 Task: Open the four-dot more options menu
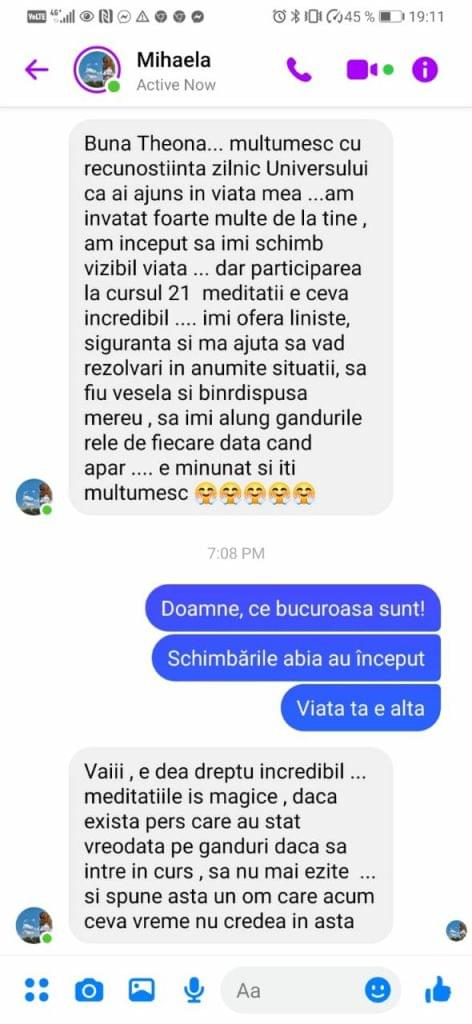tap(37, 989)
